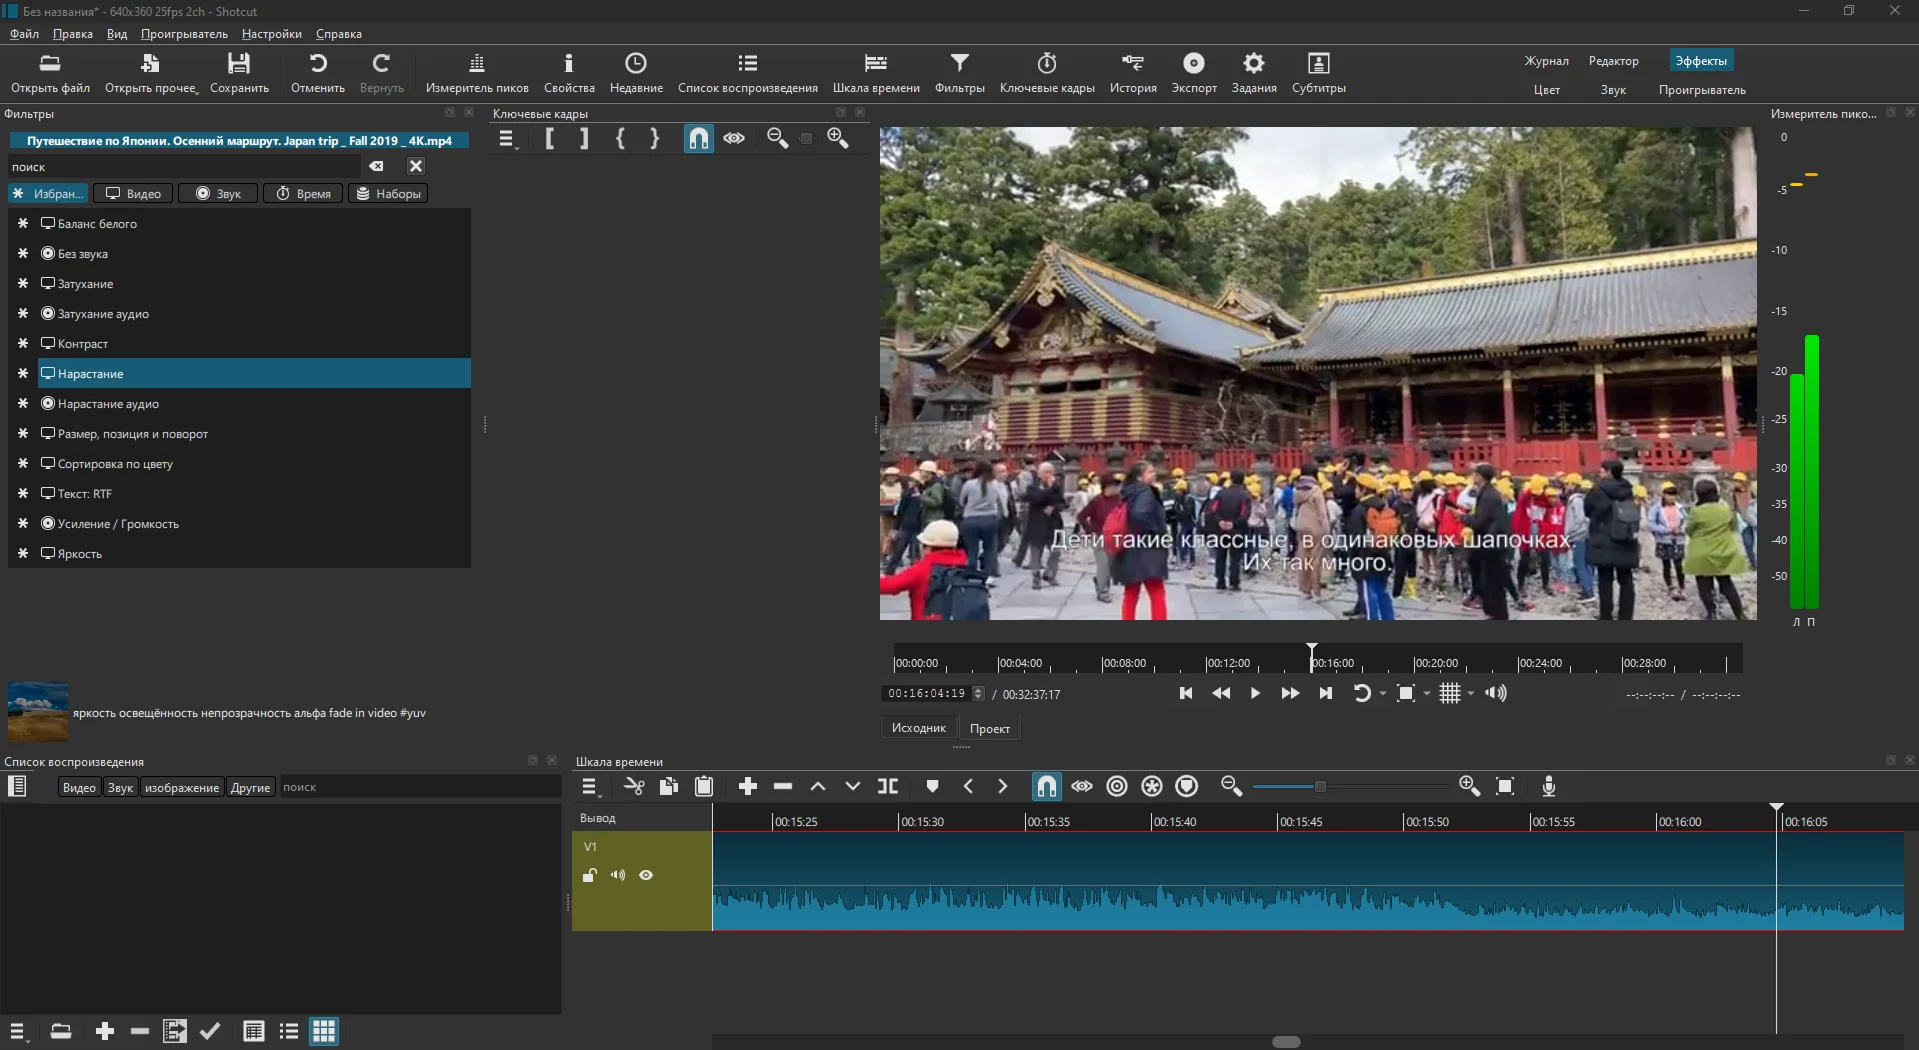1919x1050 pixels.
Task: Hide the V1 track with eye icon
Action: point(646,875)
